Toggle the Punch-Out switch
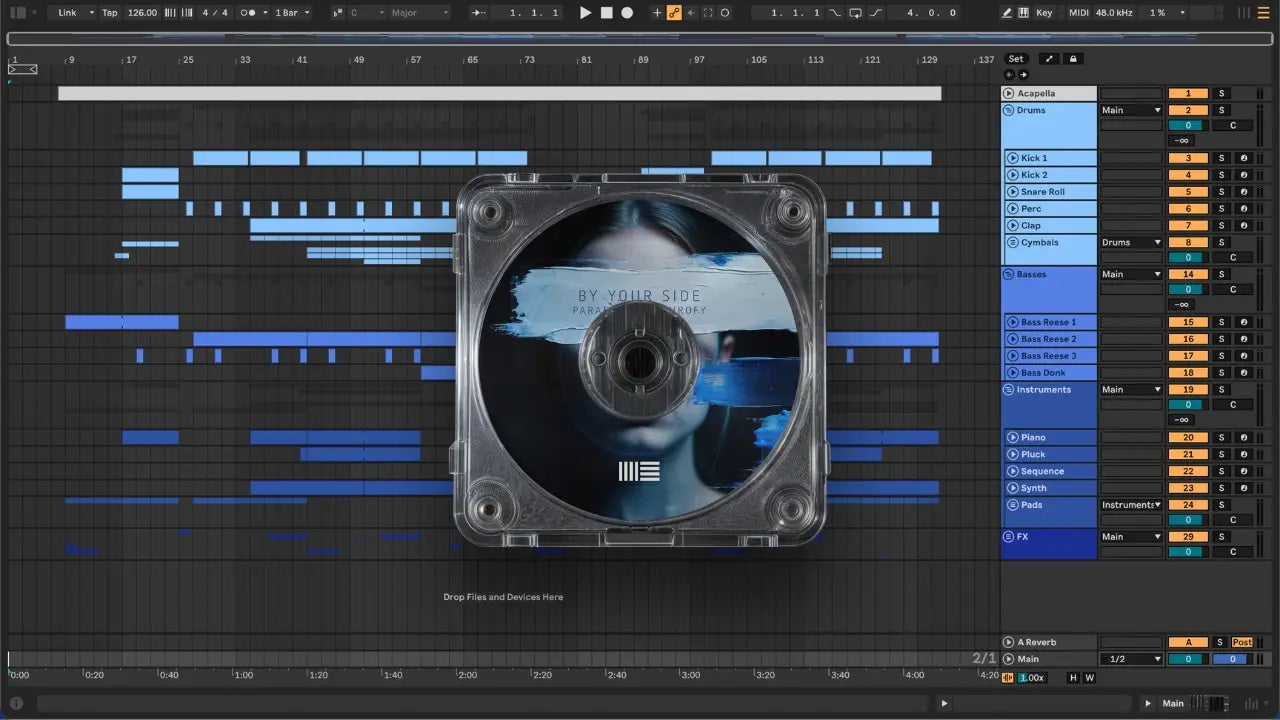 [876, 13]
